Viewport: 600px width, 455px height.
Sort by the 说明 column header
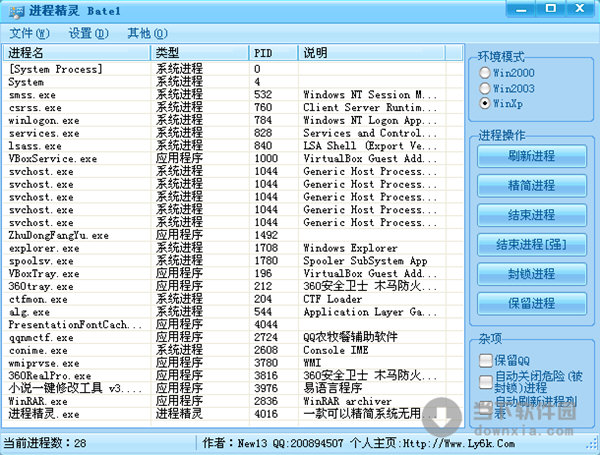372,53
